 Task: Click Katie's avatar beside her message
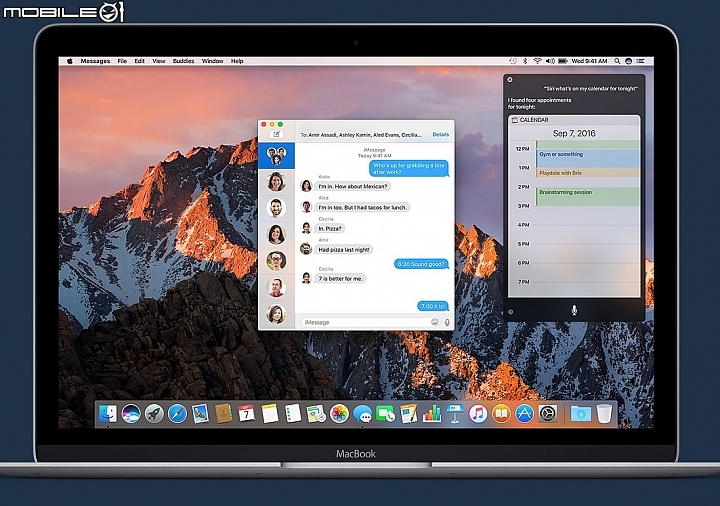click(x=306, y=186)
